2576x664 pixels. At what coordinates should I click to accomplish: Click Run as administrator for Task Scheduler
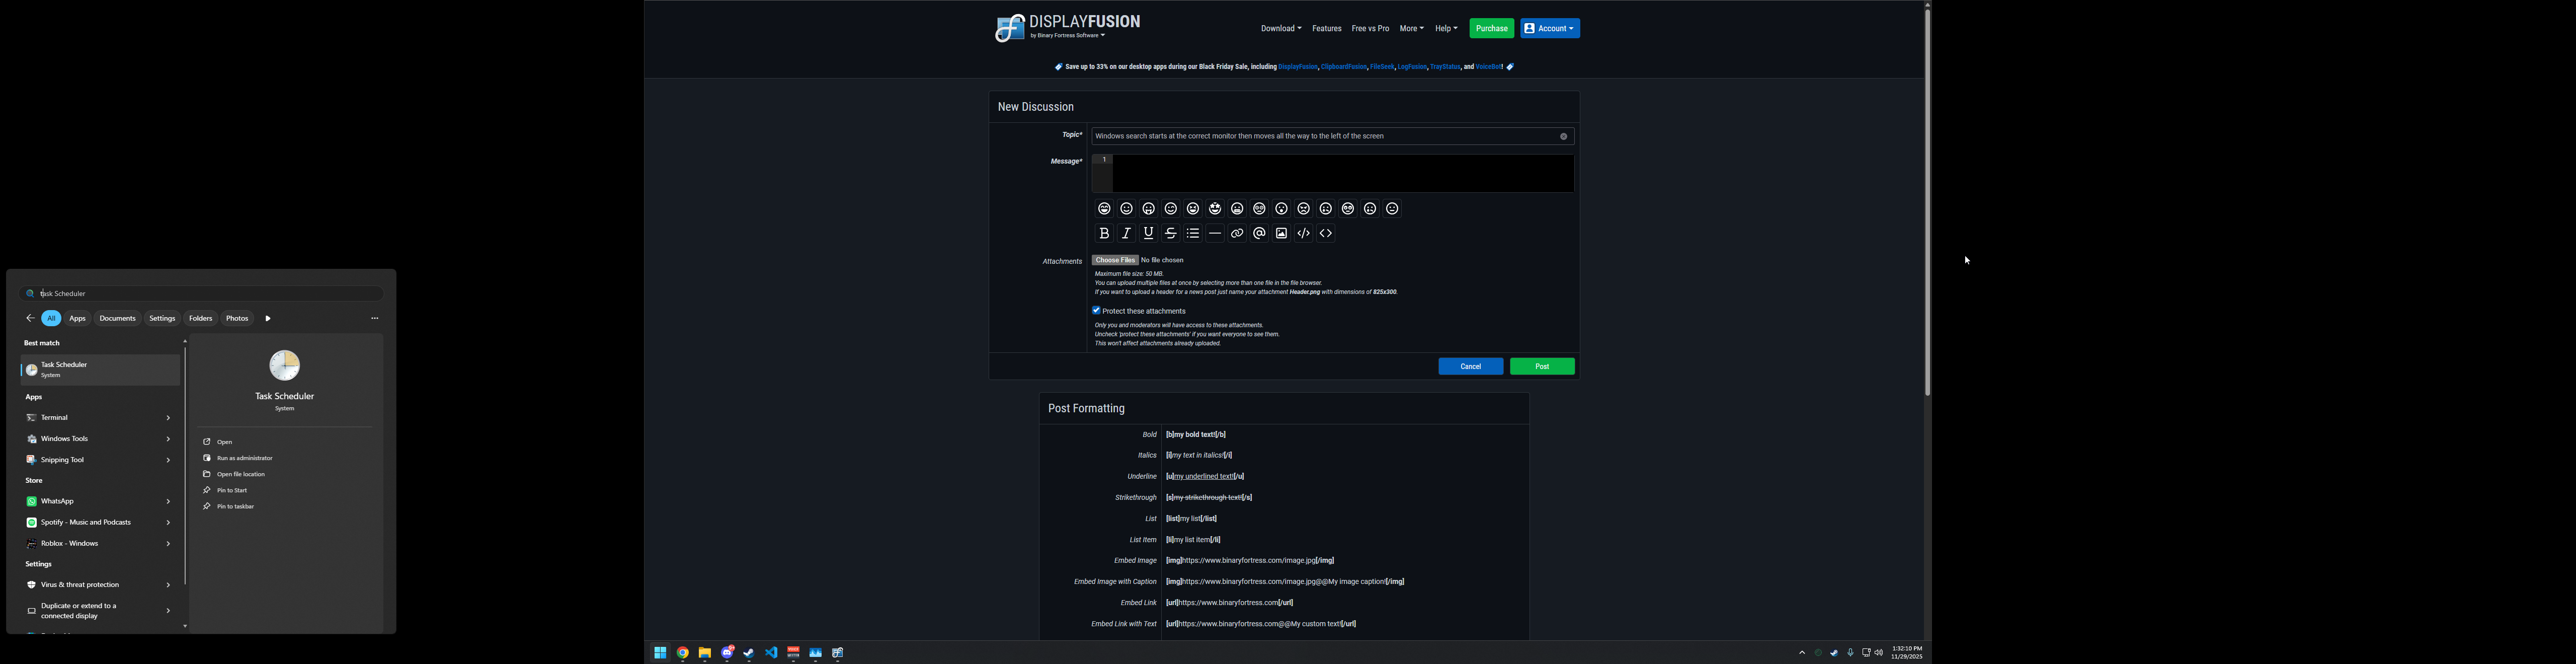244,458
